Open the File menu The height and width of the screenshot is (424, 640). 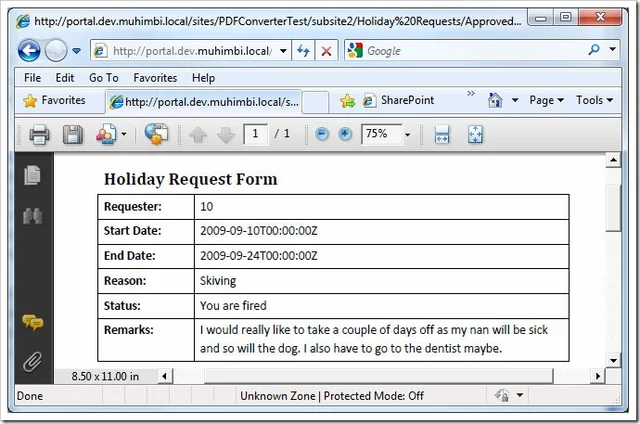(32, 78)
